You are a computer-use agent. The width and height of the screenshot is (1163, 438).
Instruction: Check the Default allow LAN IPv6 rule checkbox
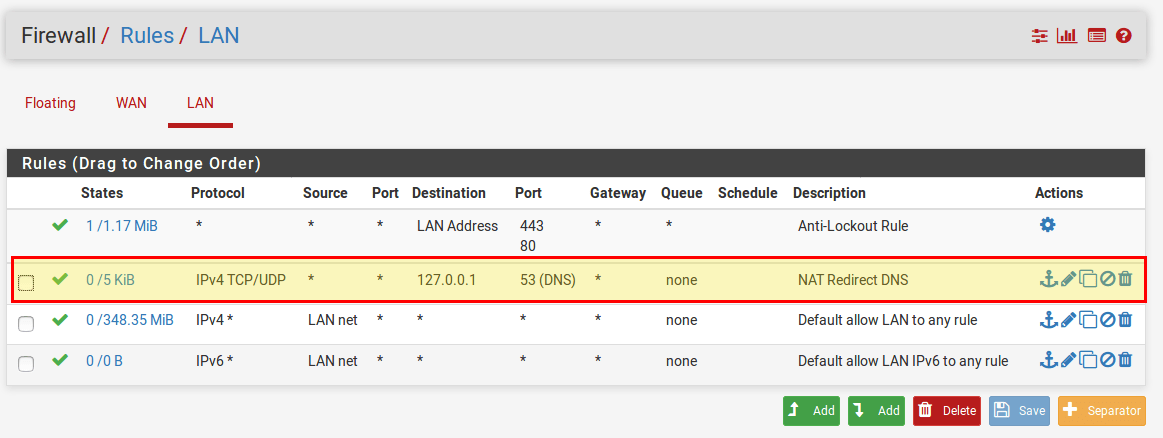(26, 363)
